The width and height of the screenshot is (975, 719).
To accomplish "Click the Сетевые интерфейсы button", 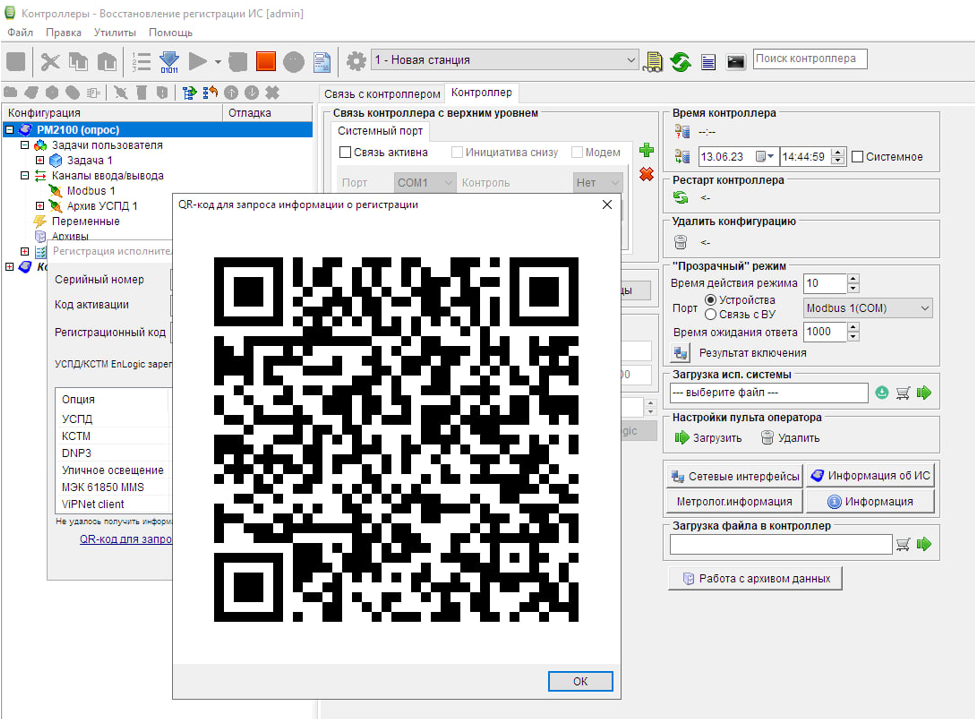I will pos(735,476).
